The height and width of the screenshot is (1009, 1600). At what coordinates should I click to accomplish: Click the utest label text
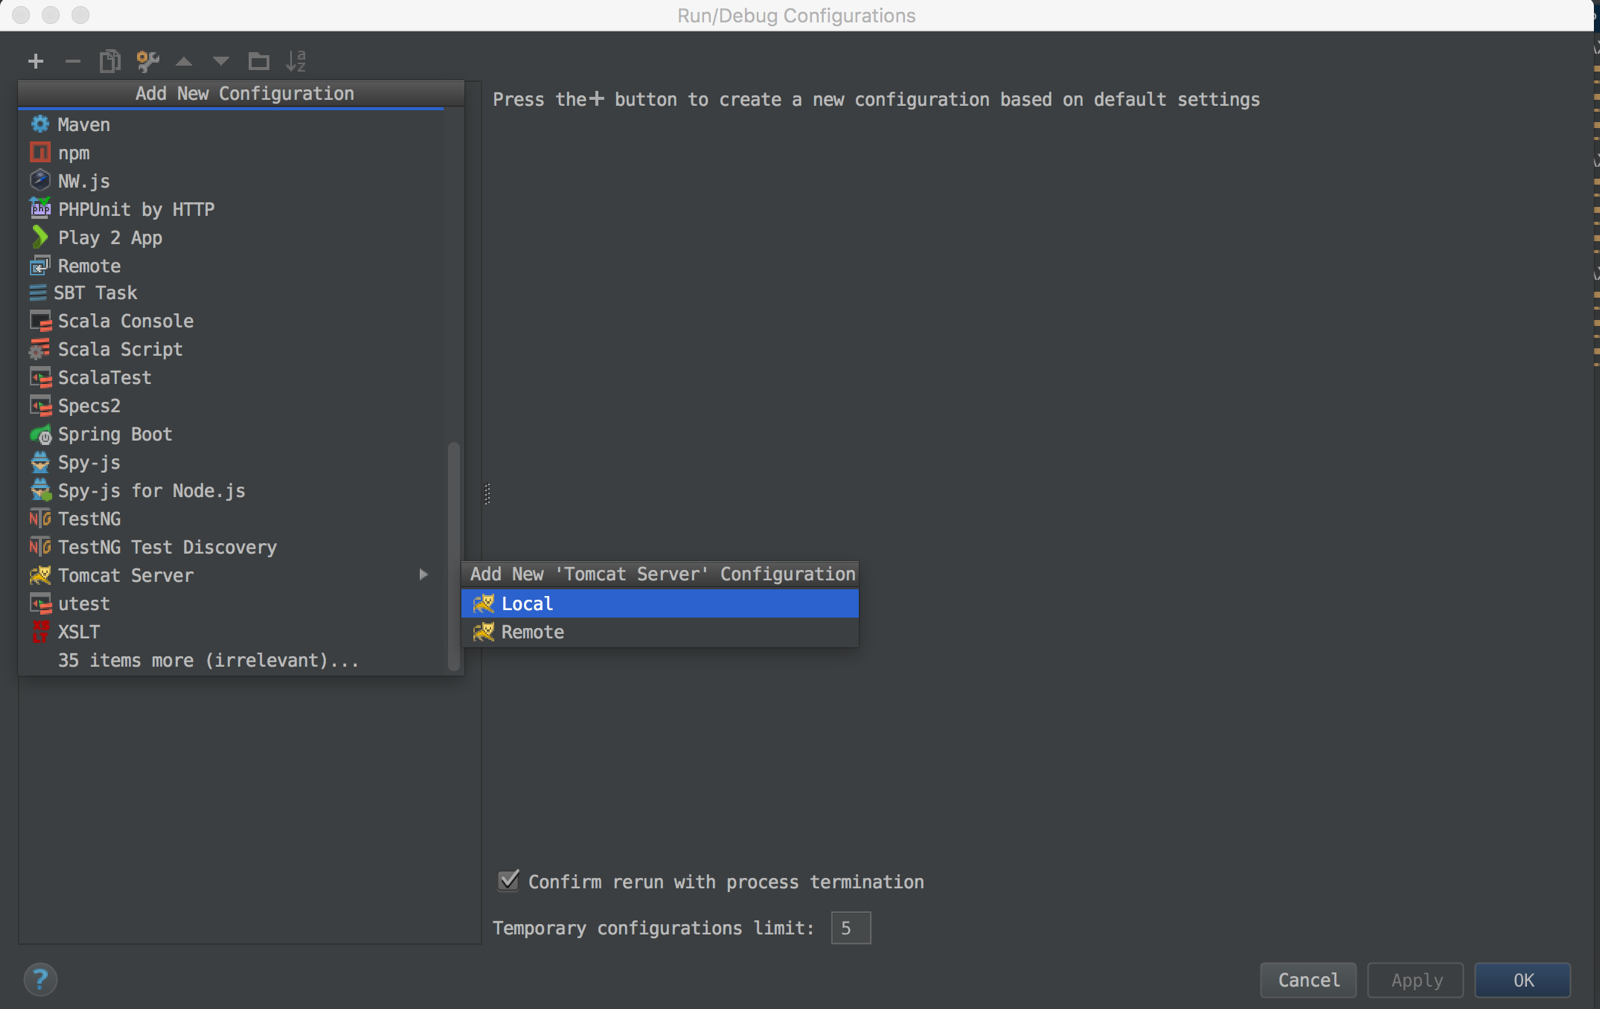pyautogui.click(x=84, y=603)
